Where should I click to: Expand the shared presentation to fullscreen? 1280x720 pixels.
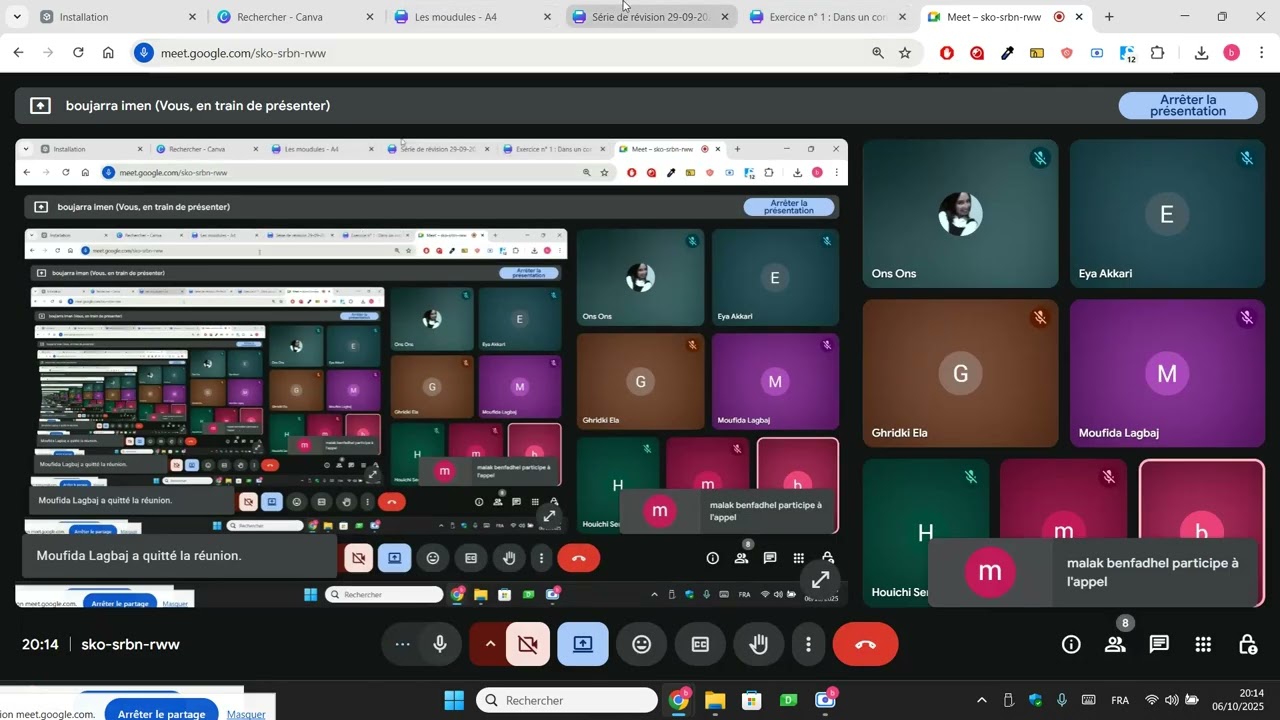[x=821, y=580]
